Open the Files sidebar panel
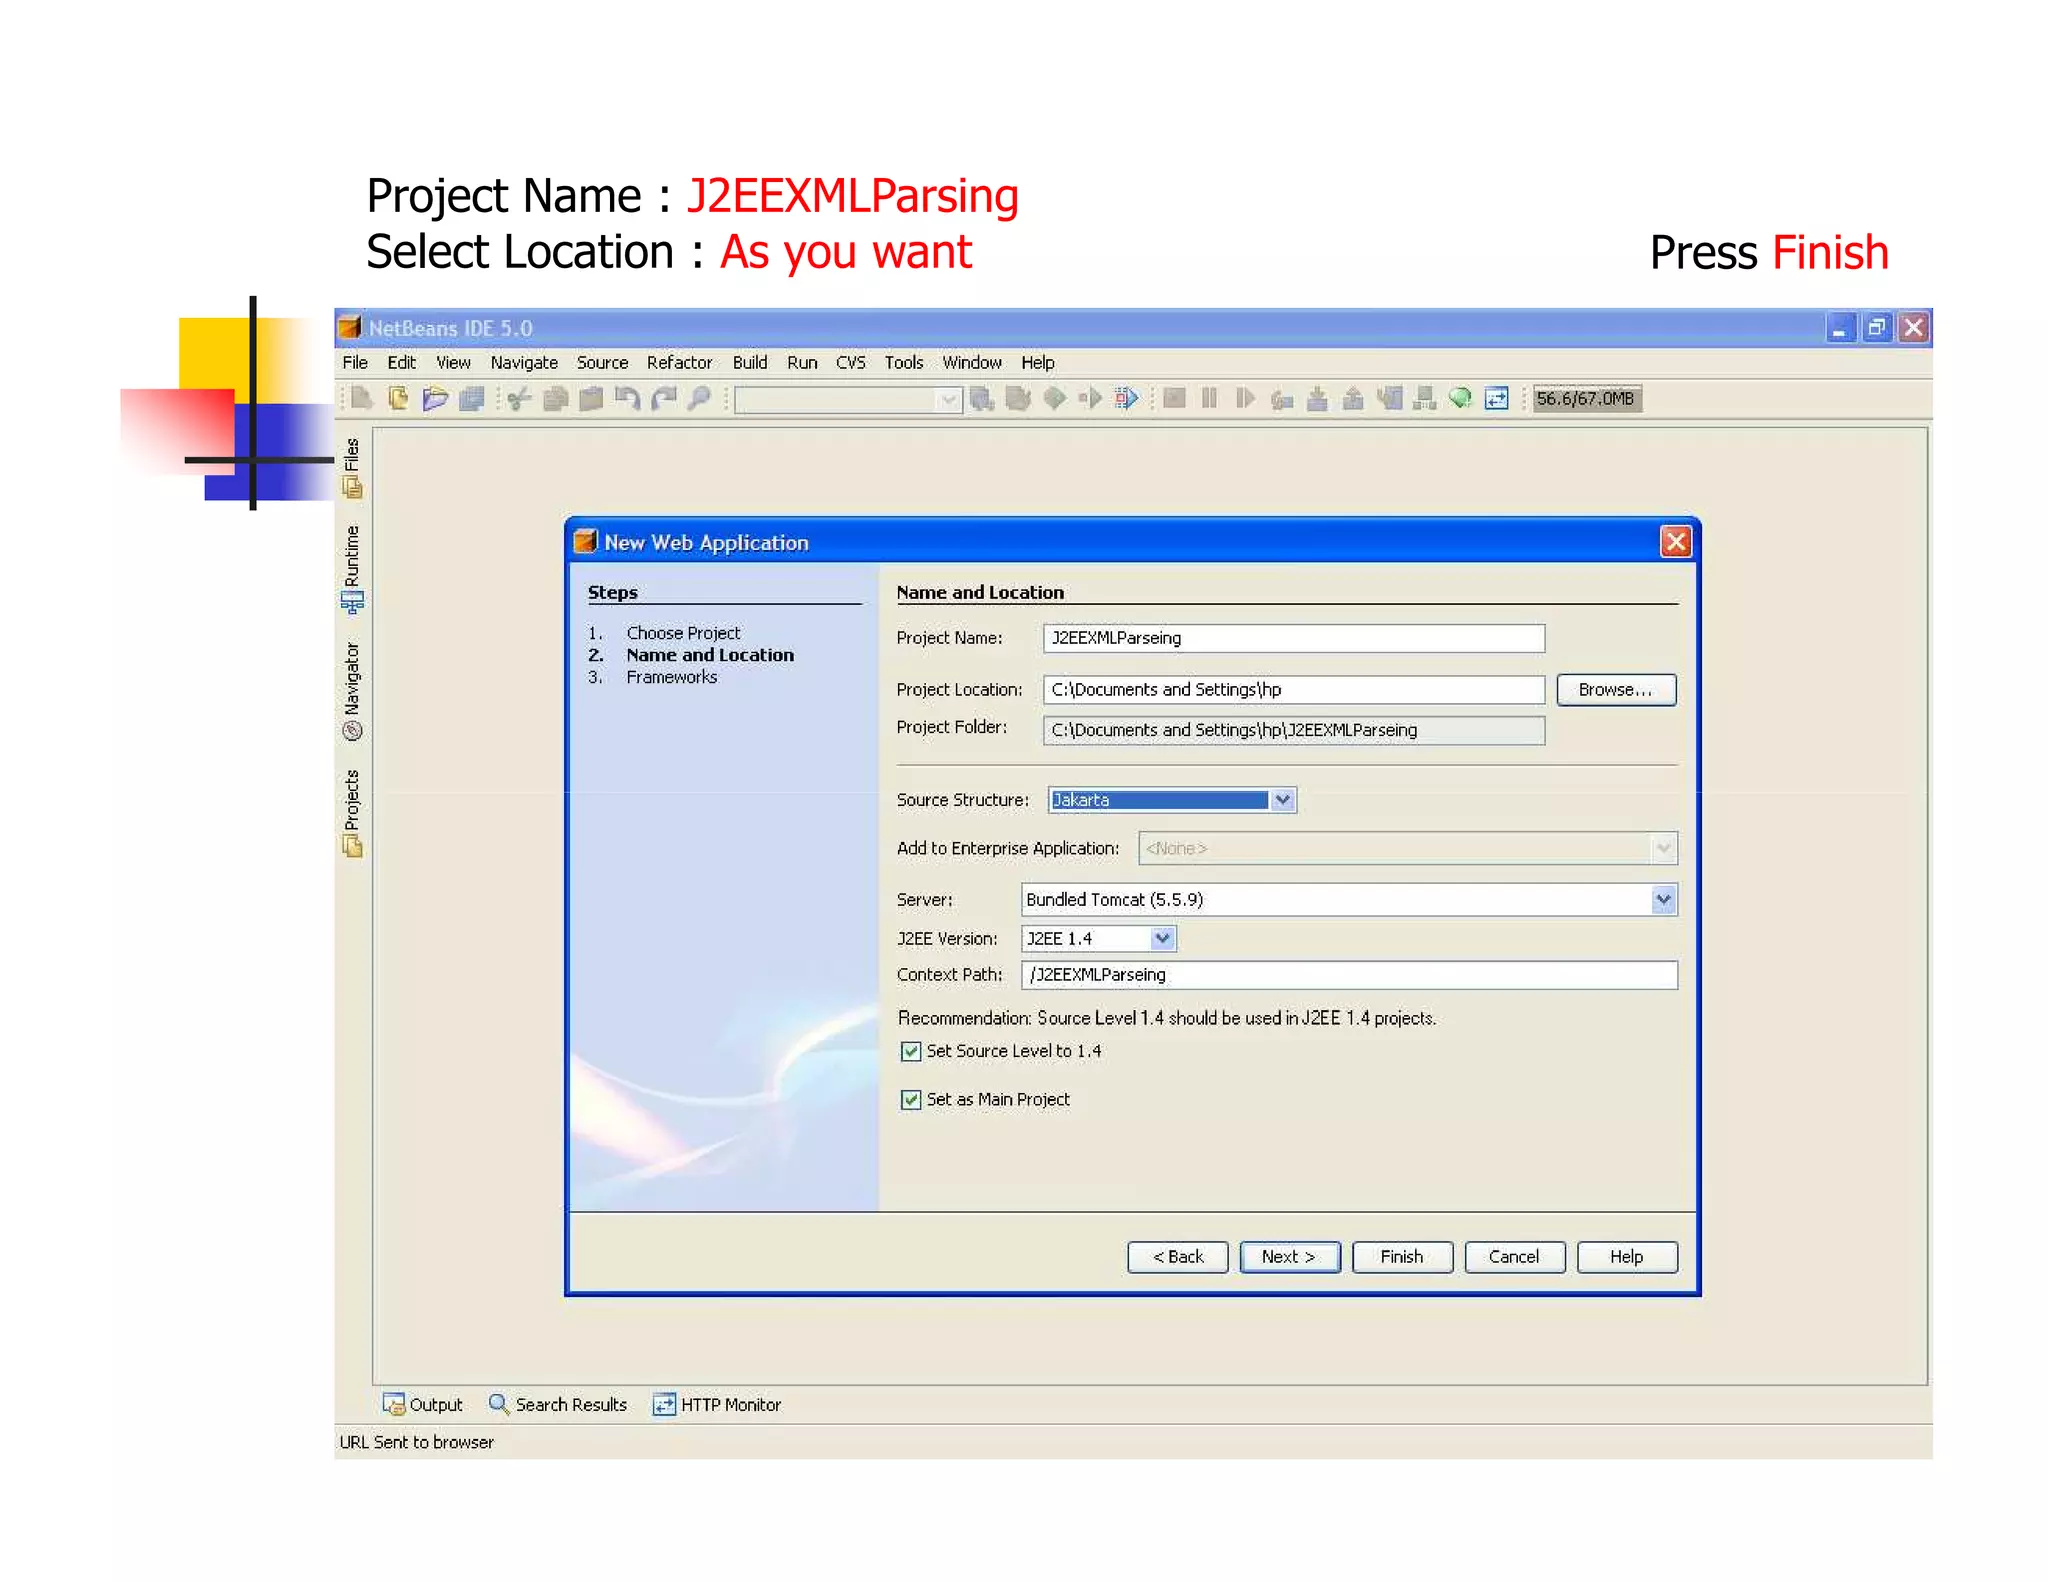This screenshot has width=2048, height=1582. click(x=352, y=467)
